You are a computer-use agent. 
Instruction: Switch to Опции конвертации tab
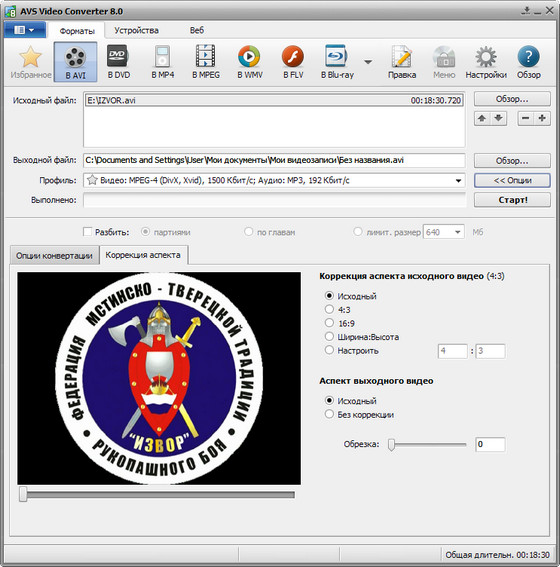[54, 256]
